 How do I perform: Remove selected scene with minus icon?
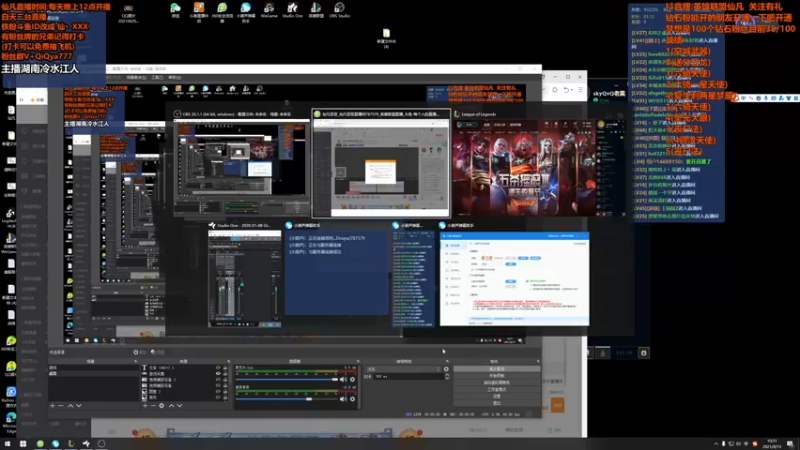coord(61,406)
